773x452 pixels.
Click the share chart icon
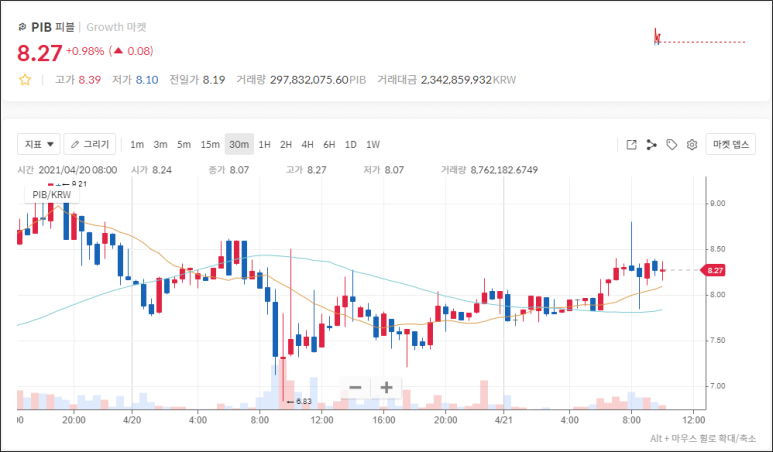coord(652,144)
